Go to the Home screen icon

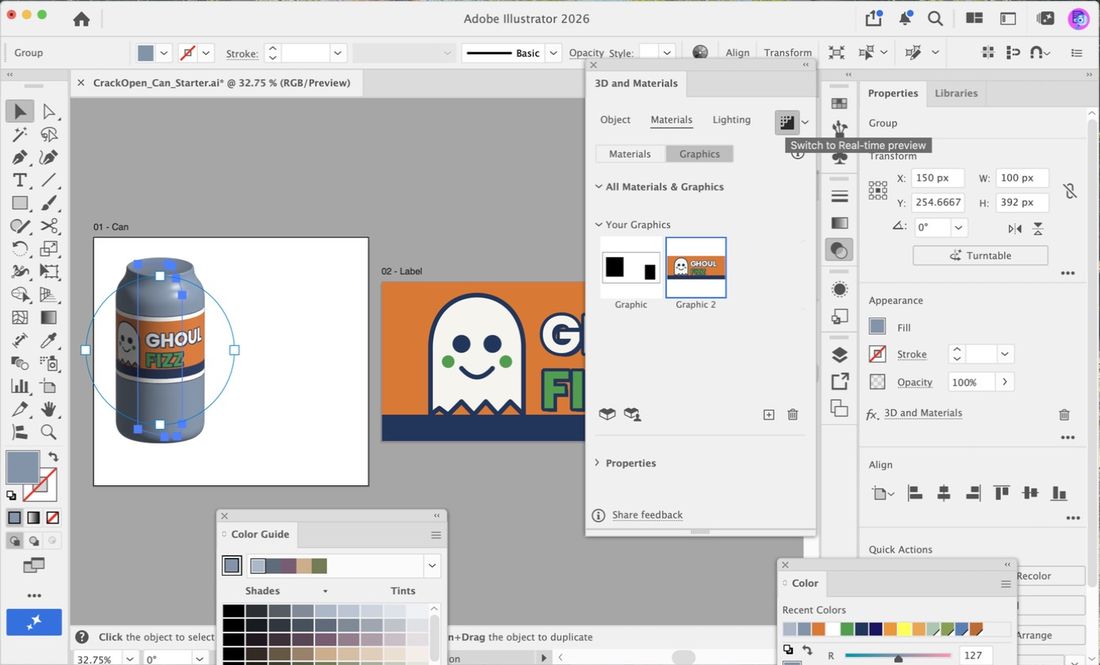click(81, 19)
